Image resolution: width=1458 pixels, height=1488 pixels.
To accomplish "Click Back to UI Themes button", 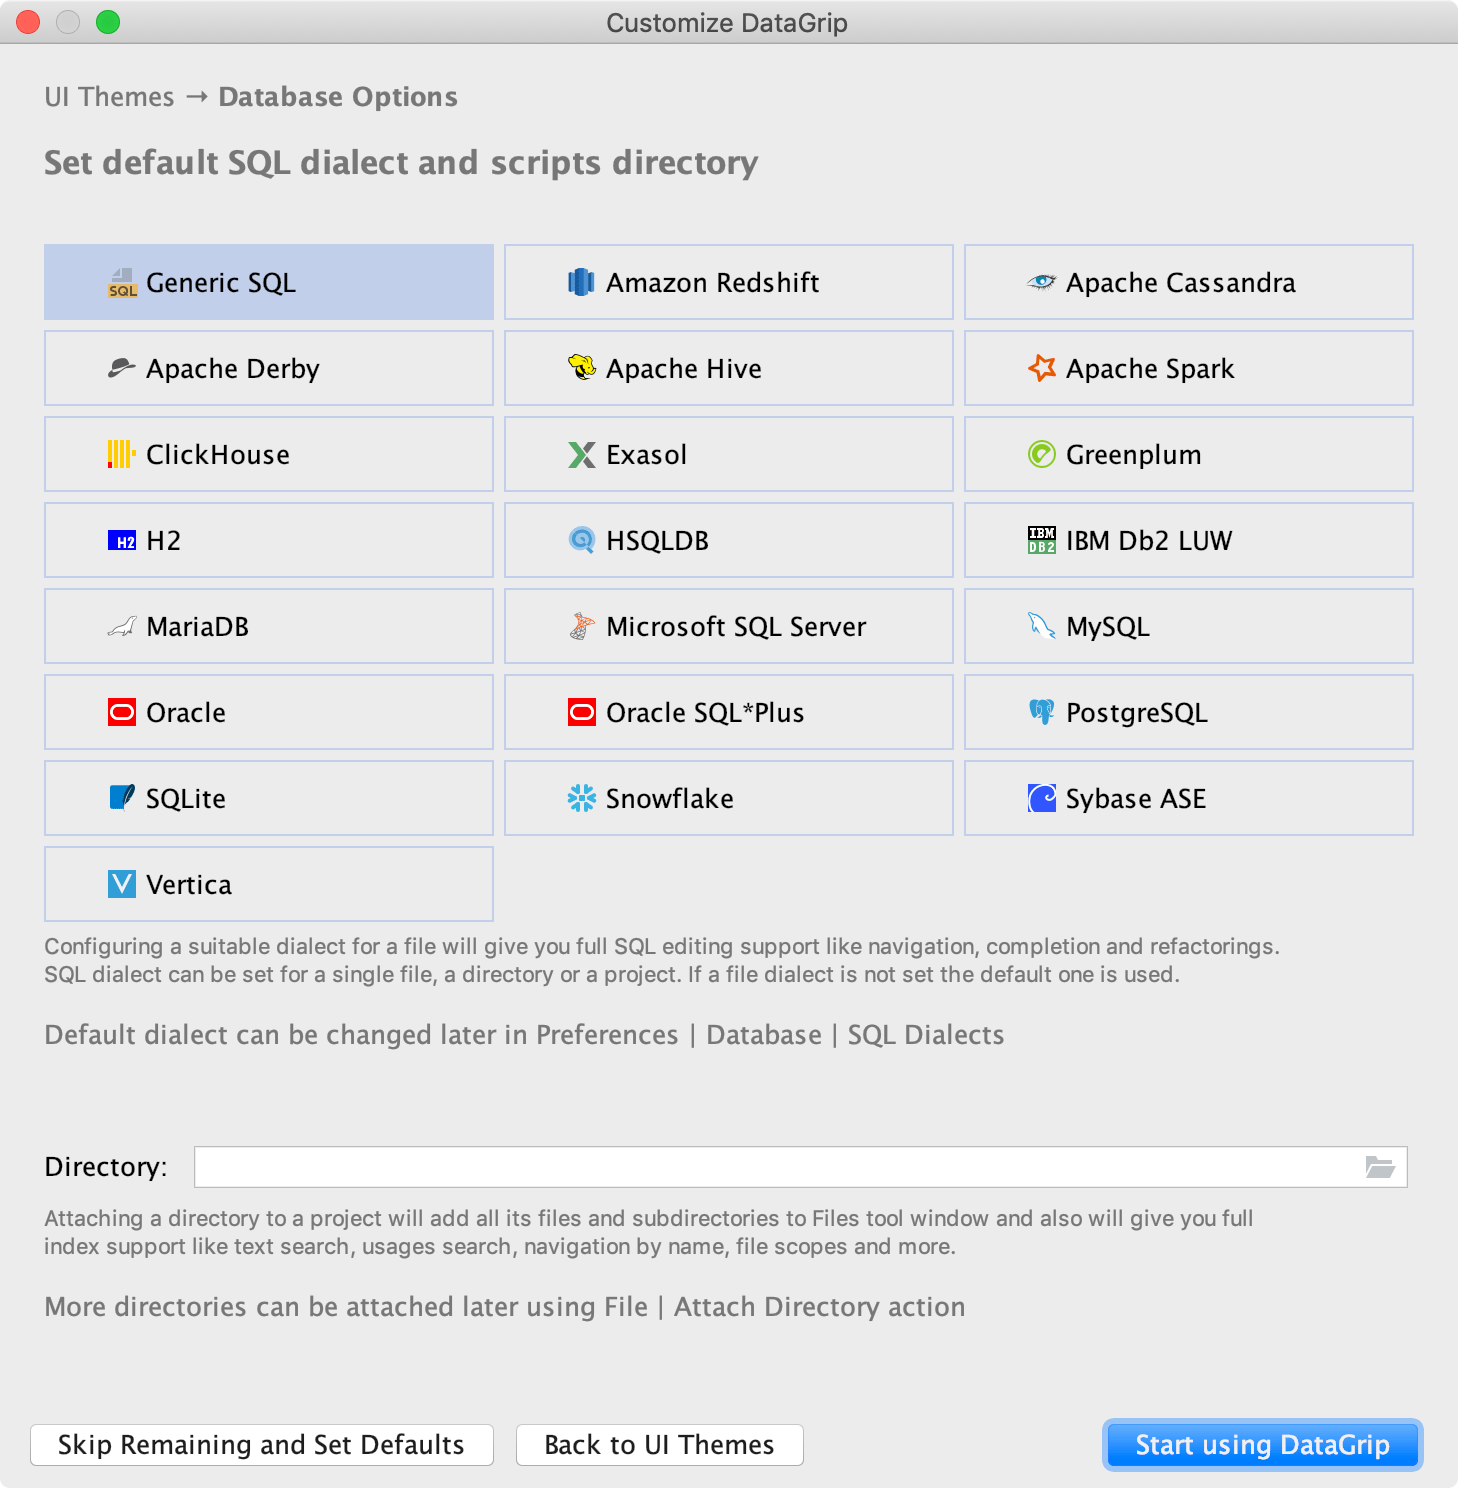I will pos(659,1445).
